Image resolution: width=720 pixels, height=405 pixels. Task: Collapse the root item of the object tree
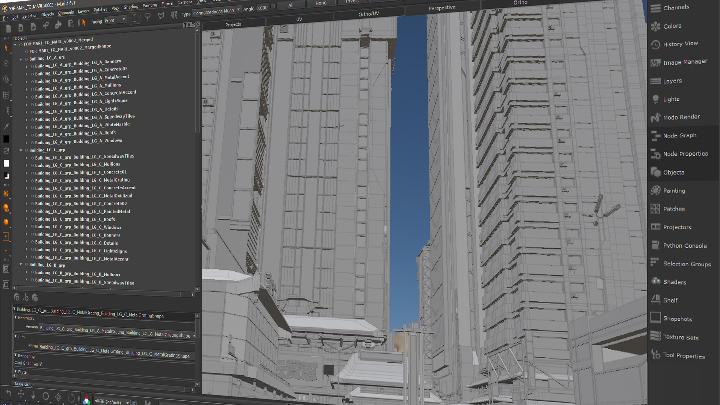[17, 43]
